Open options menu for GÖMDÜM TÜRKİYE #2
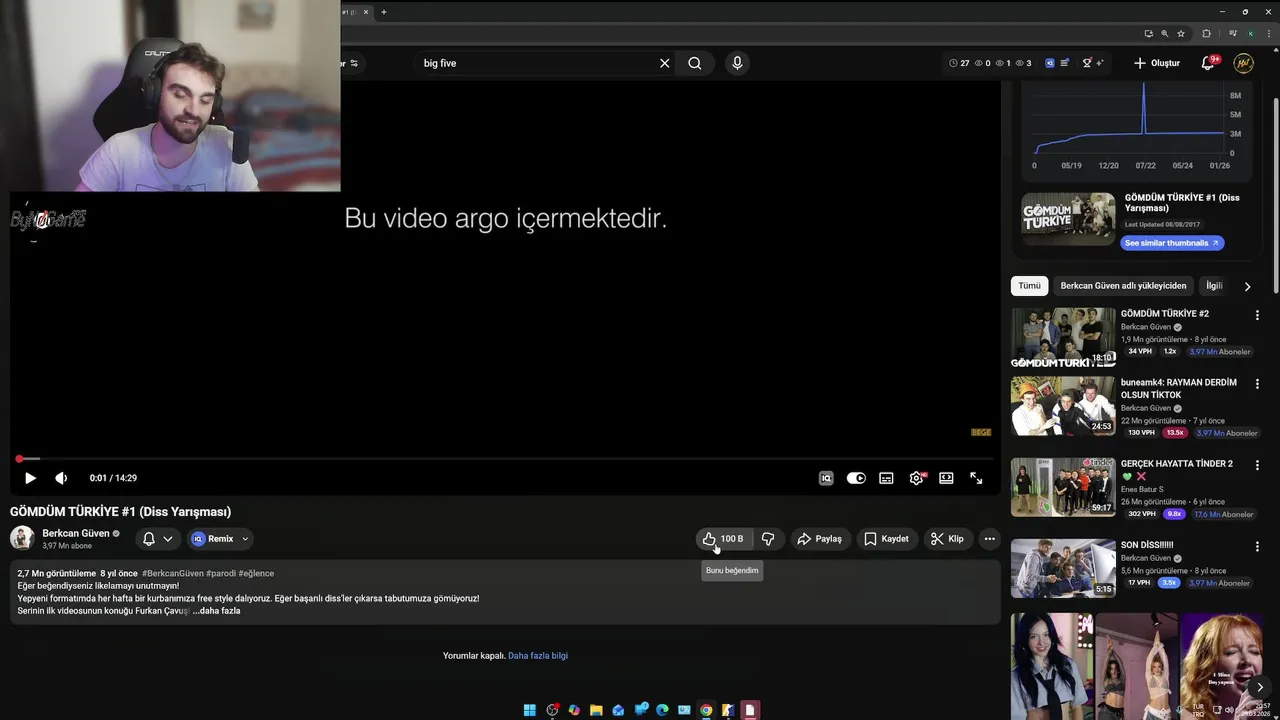 pyautogui.click(x=1257, y=315)
